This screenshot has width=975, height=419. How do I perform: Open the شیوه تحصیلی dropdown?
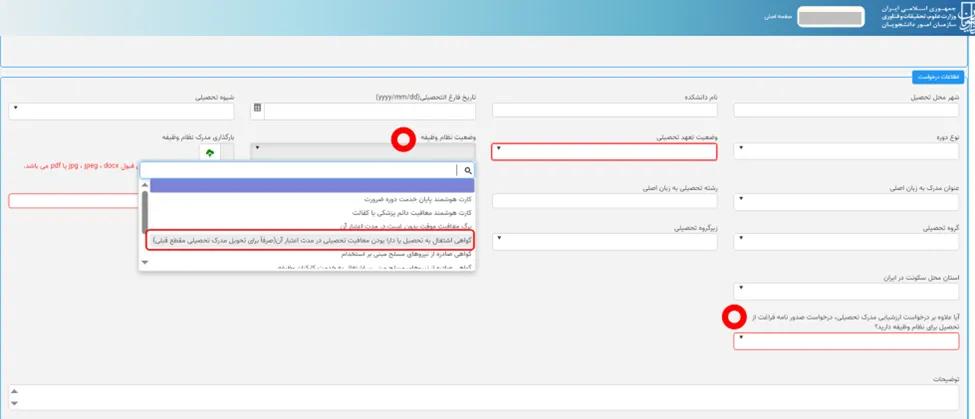pyautogui.click(x=121, y=111)
